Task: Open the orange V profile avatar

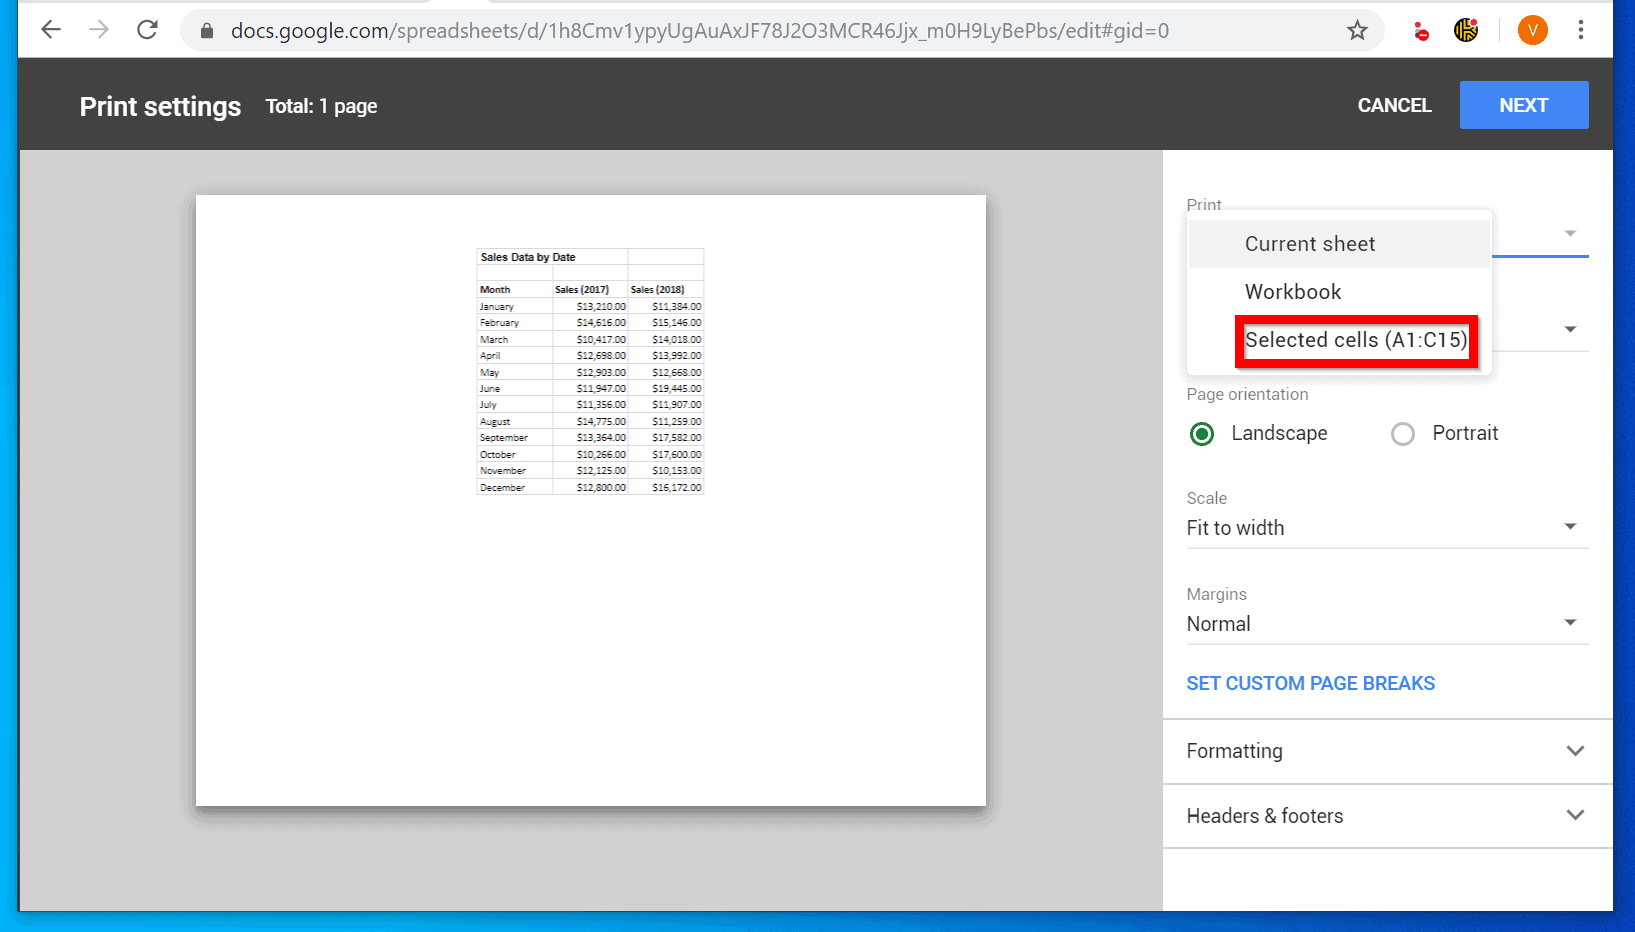Action: [1532, 31]
